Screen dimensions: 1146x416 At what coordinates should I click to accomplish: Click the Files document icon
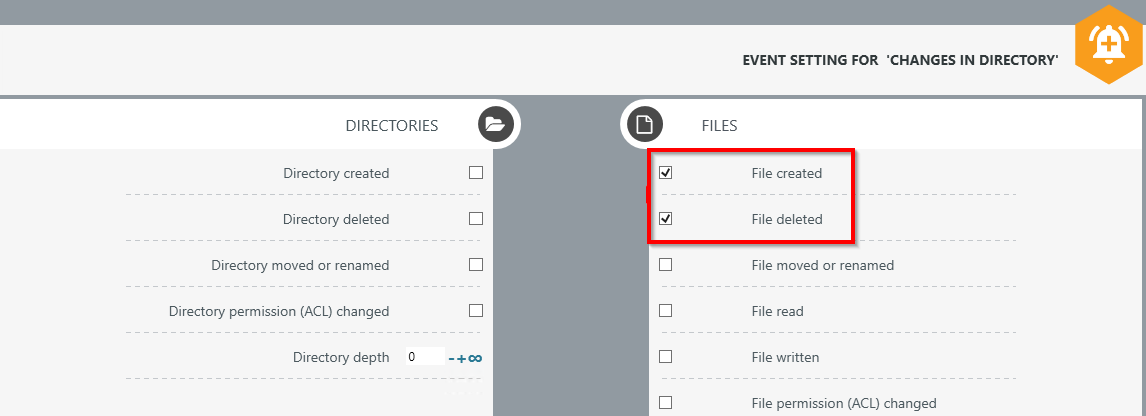coord(645,125)
